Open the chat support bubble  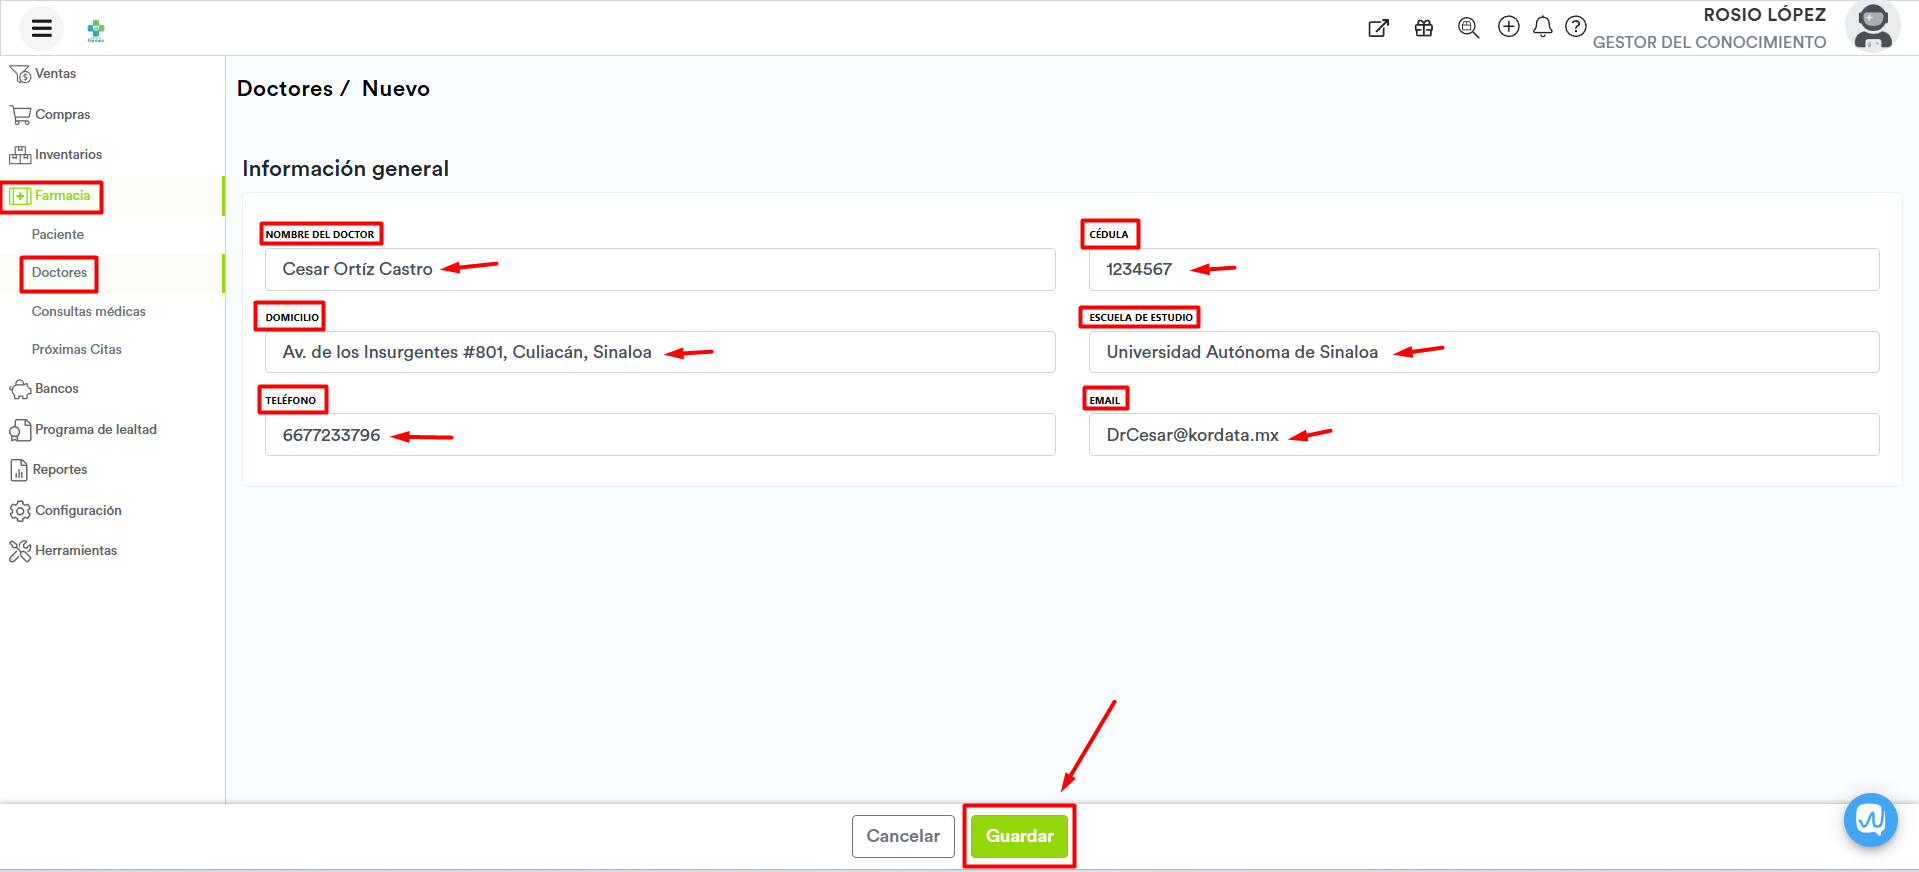1870,820
